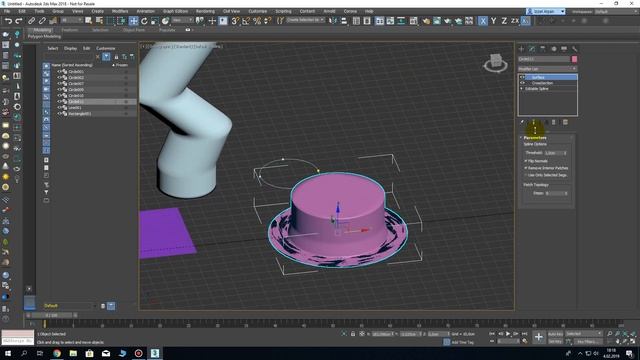Click the time slider handle

coord(52,316)
